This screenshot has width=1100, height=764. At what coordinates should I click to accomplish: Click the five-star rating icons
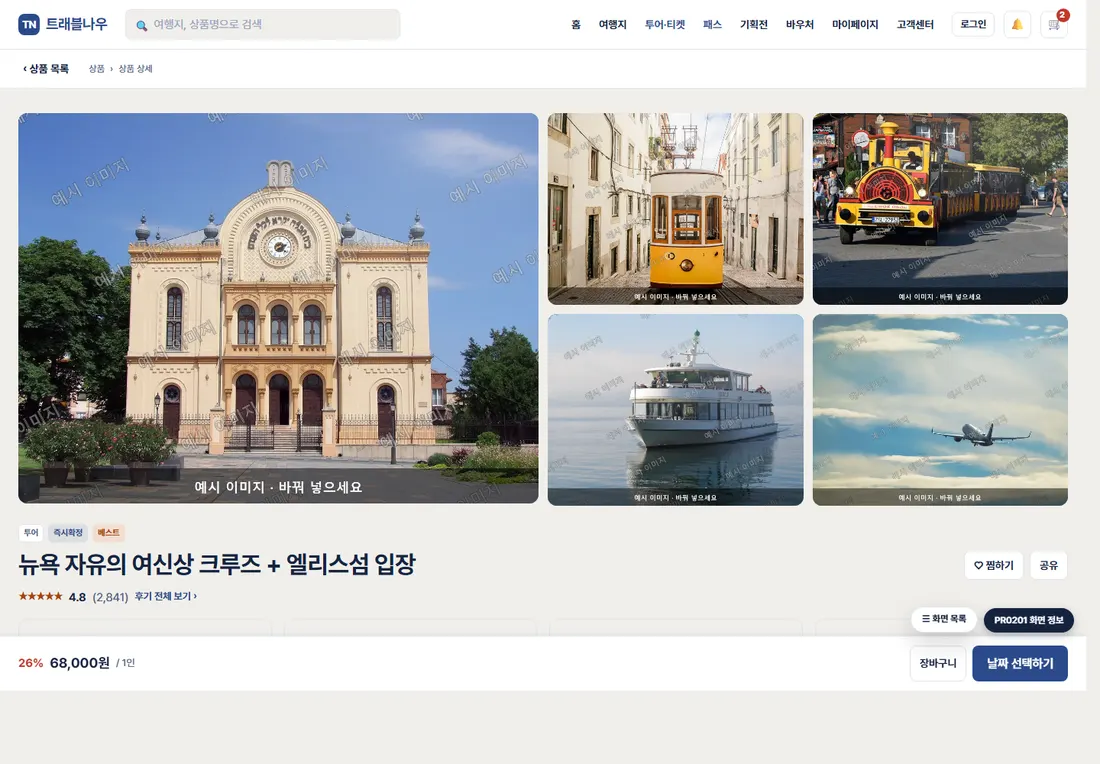[x=41, y=596]
